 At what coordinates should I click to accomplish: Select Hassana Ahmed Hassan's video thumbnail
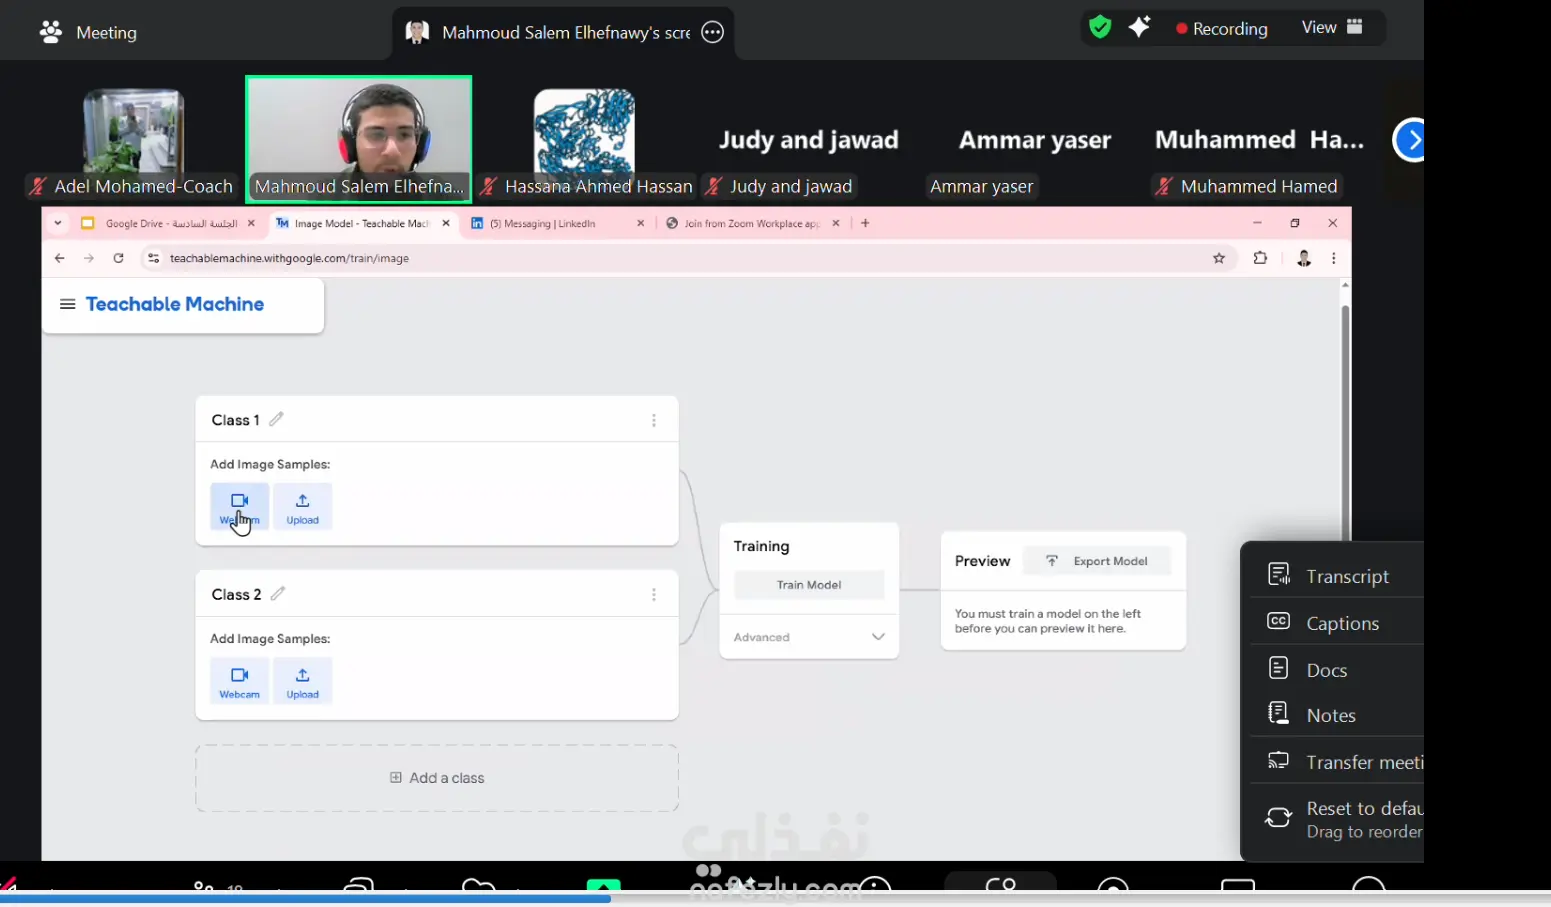pos(585,139)
